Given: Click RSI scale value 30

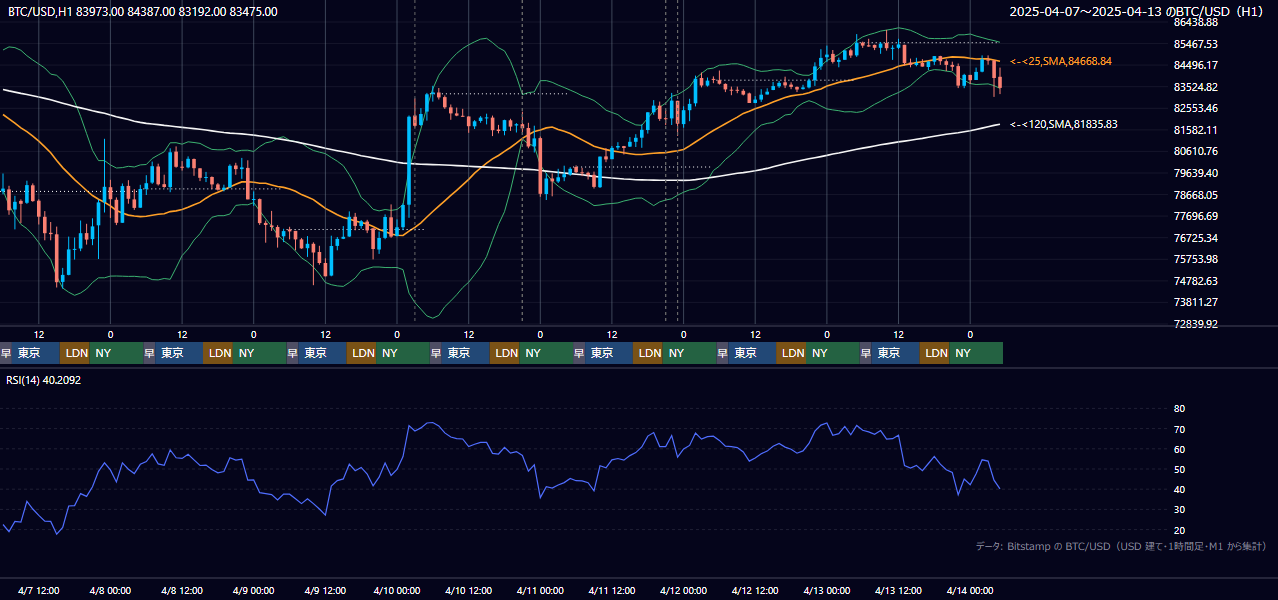Looking at the screenshot, I should [1179, 510].
